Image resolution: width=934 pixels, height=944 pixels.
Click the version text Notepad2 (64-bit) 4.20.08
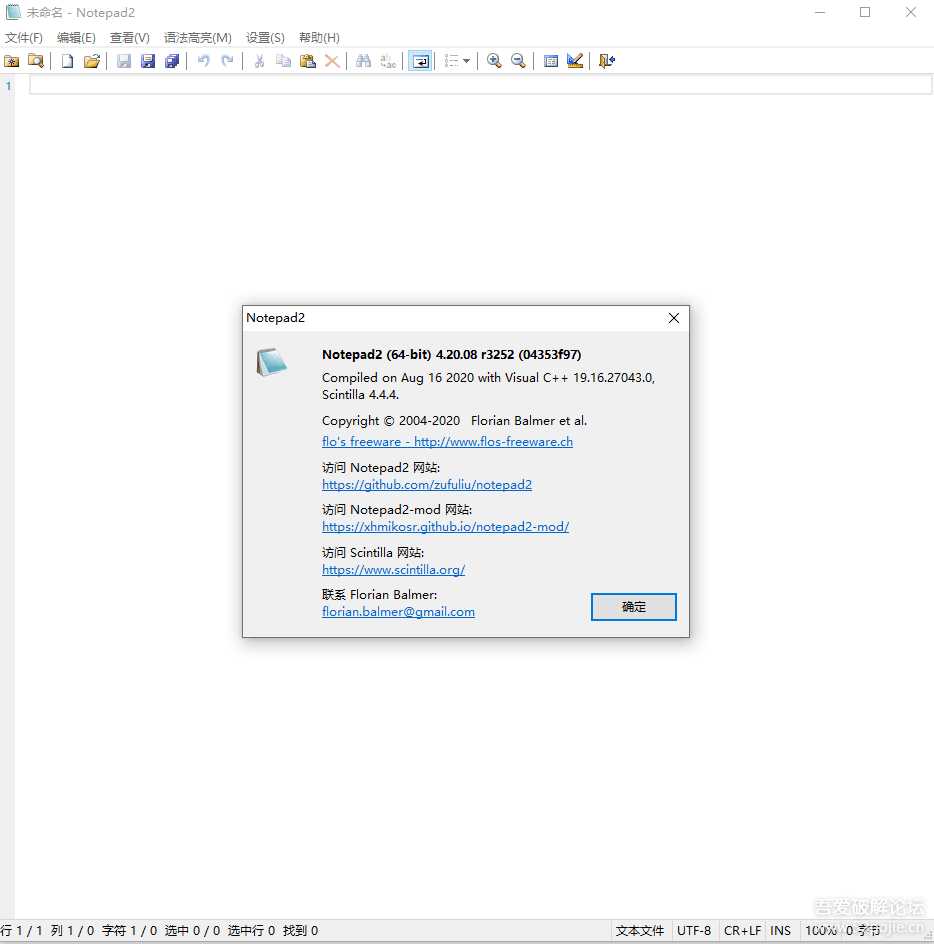coord(452,355)
